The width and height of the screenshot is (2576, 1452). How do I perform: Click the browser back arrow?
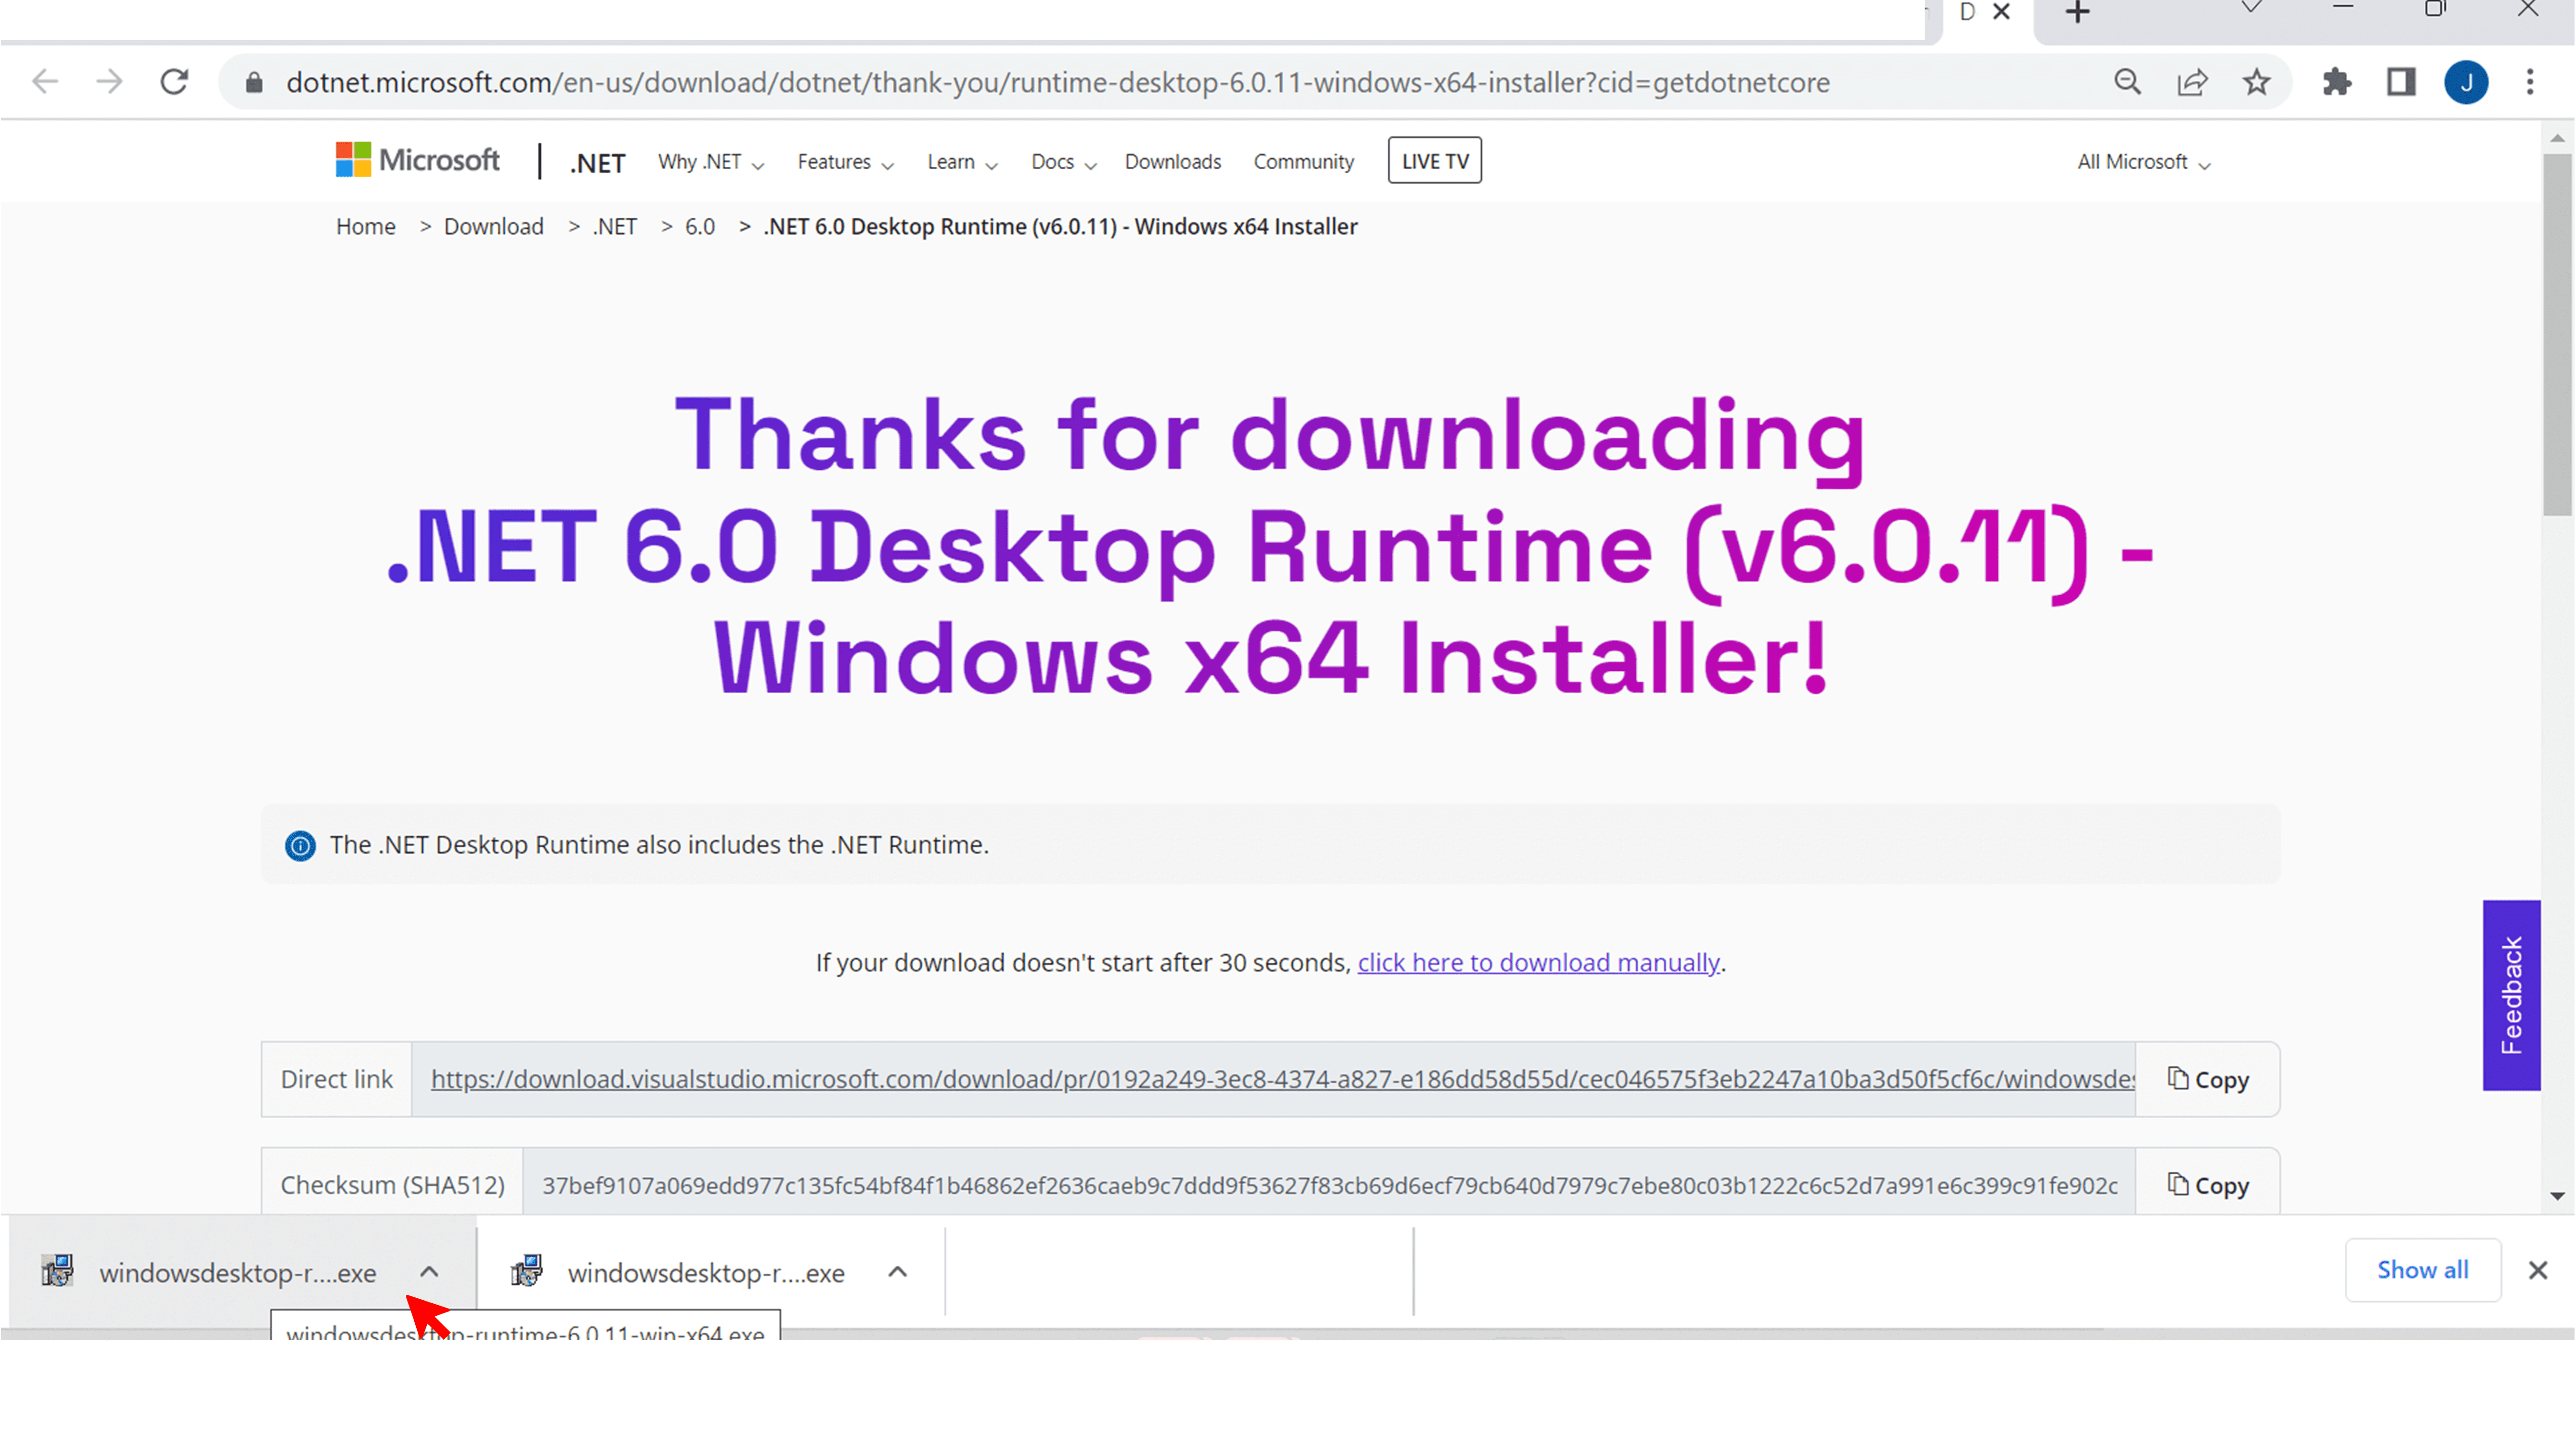[45, 82]
